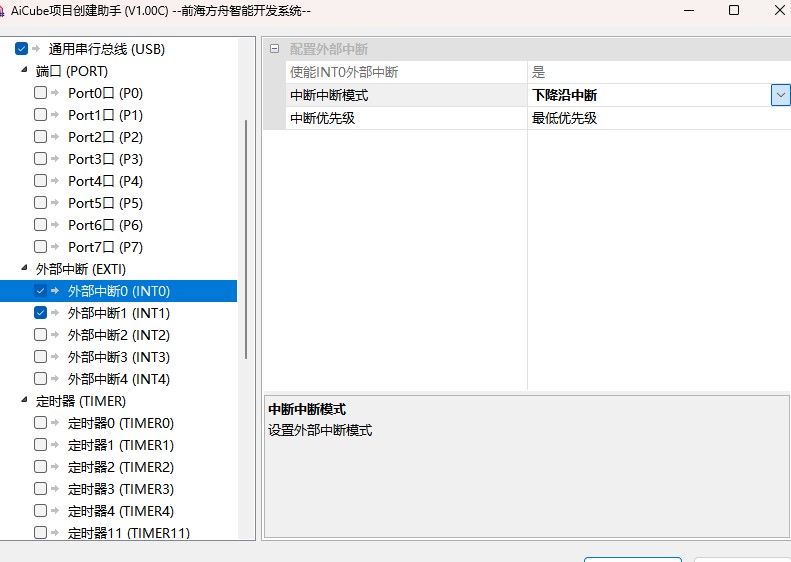Choose the Port4口 (P4) tree label
Image resolution: width=791 pixels, height=562 pixels.
tap(105, 181)
